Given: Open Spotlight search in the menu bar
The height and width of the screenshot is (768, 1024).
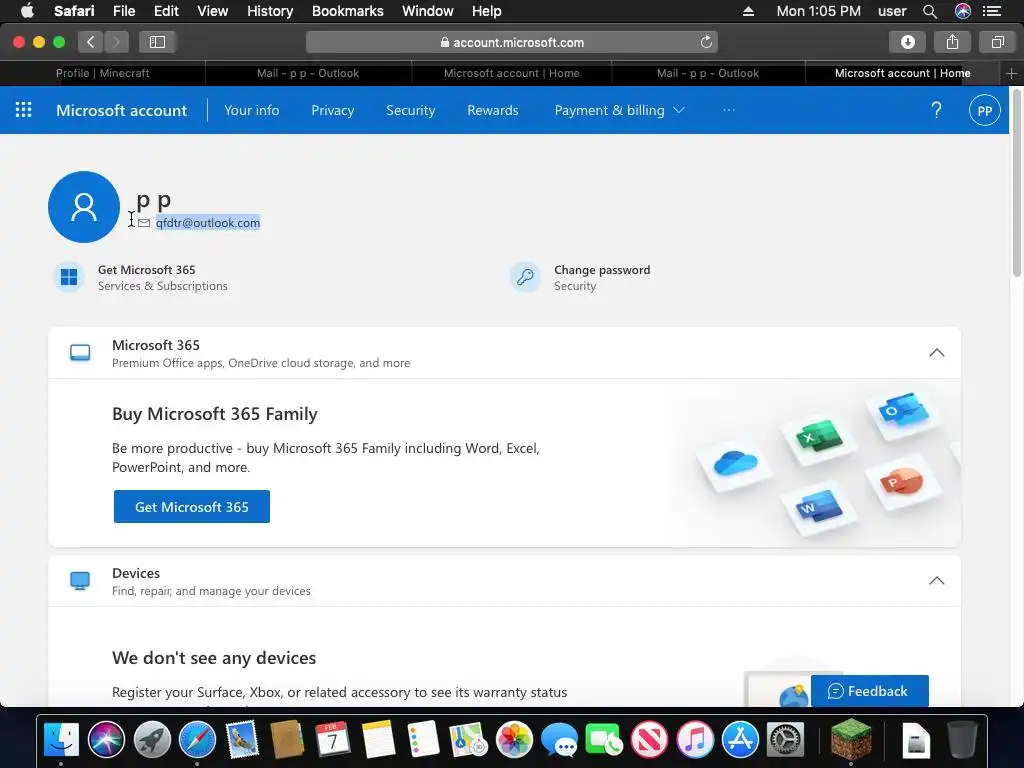Looking at the screenshot, I should tap(930, 11).
